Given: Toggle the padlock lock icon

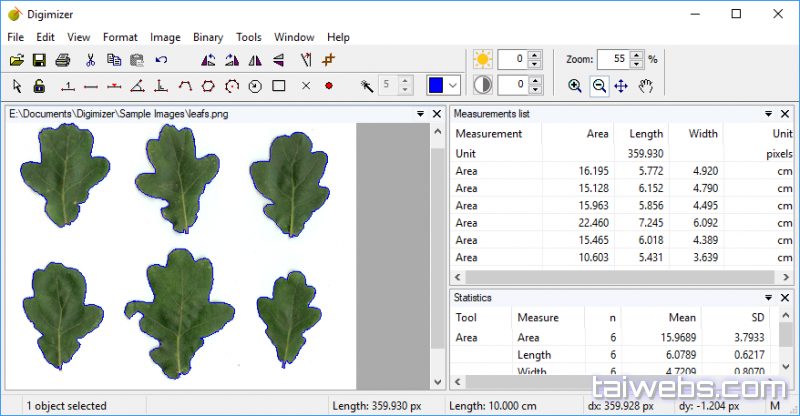Looking at the screenshot, I should (x=39, y=86).
